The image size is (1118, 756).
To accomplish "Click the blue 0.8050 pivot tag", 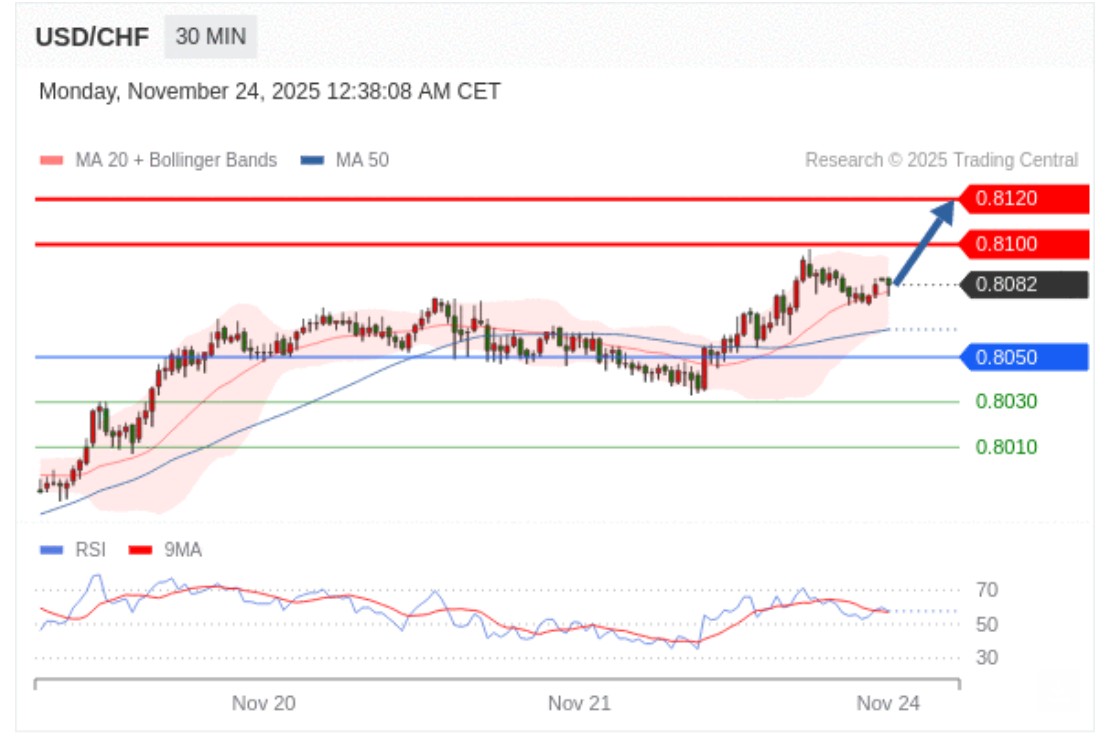I will point(1022,357).
